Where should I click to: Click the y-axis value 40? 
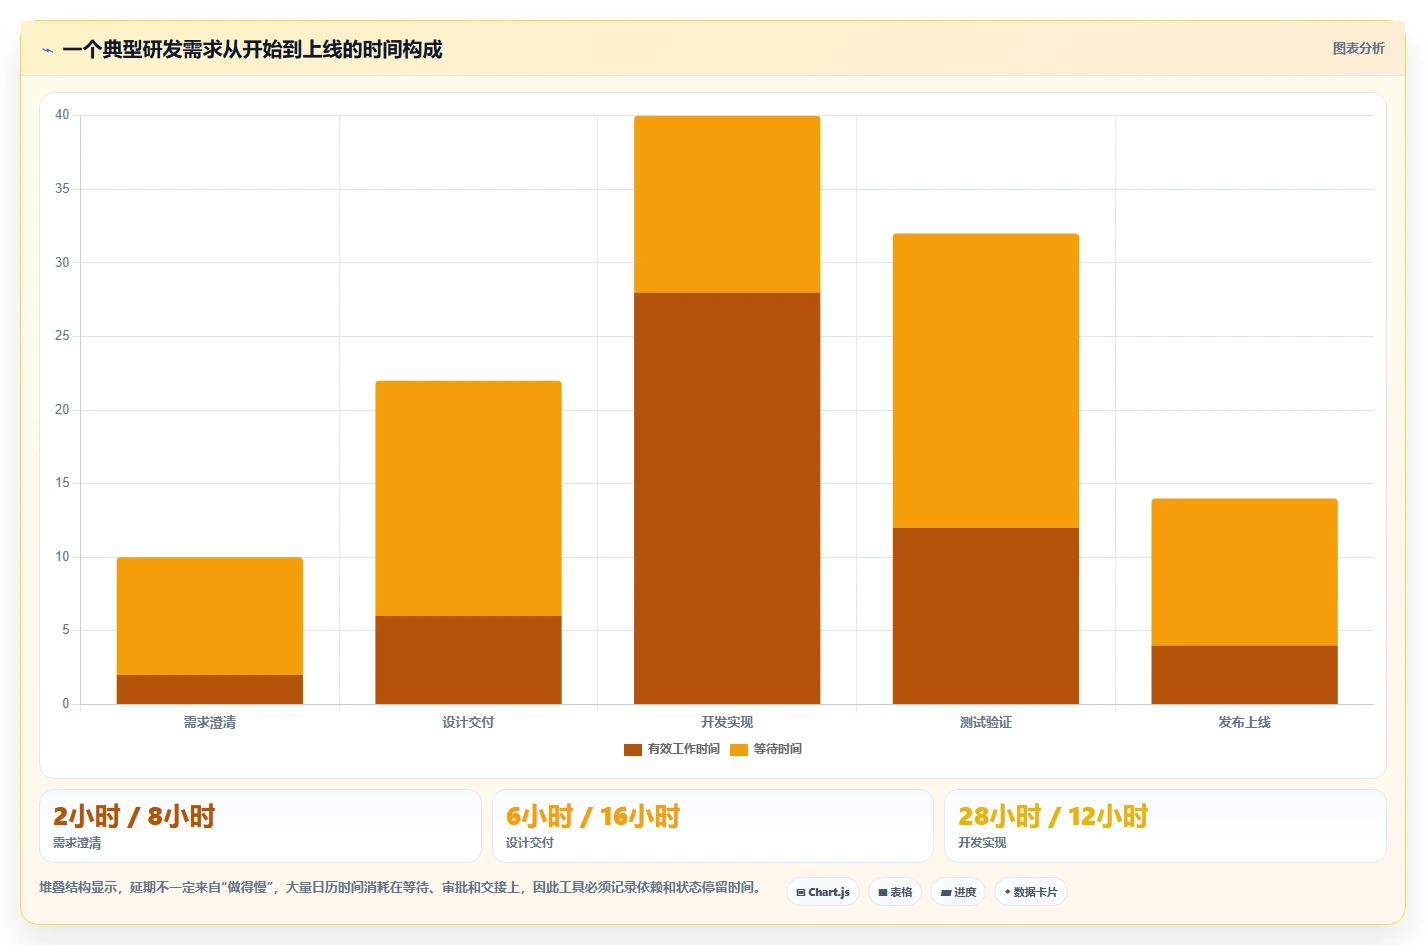pos(62,115)
